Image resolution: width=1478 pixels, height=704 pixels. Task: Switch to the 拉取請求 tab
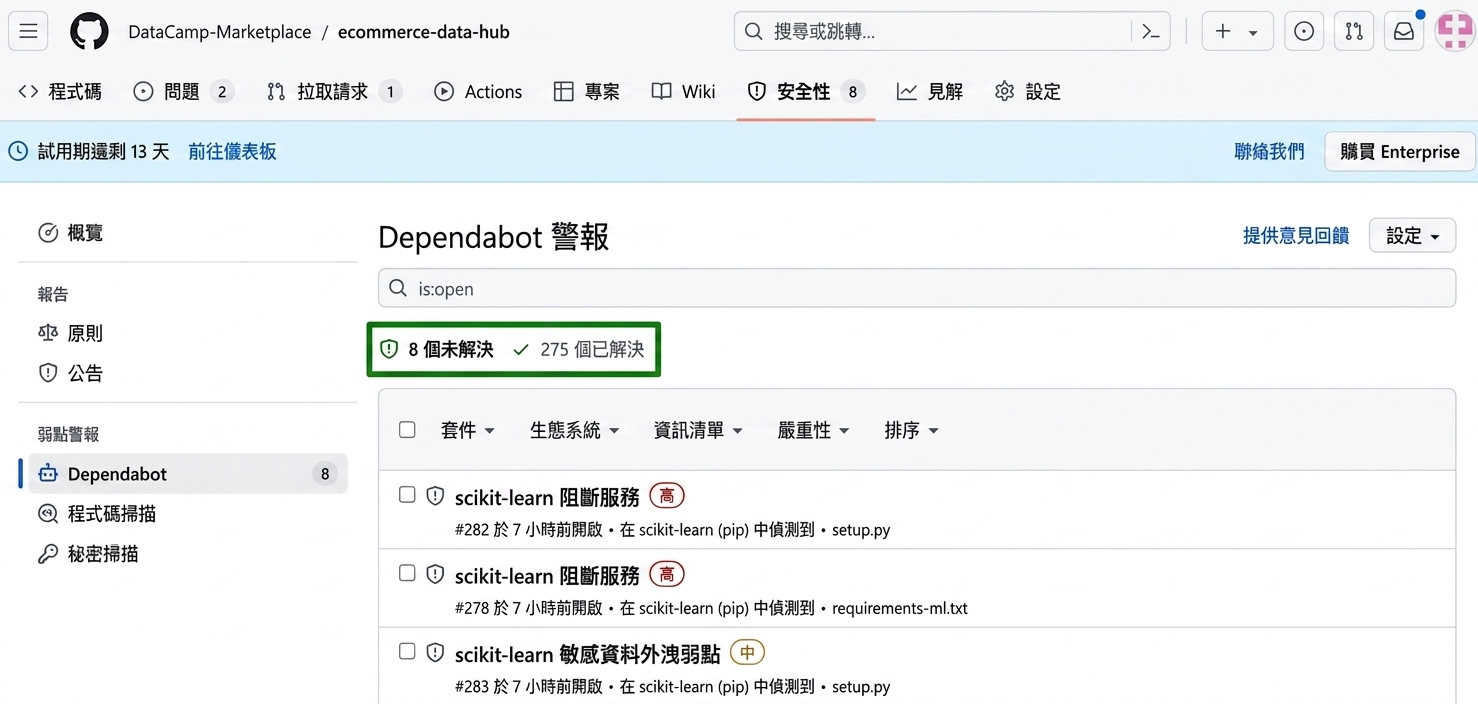tap(334, 92)
